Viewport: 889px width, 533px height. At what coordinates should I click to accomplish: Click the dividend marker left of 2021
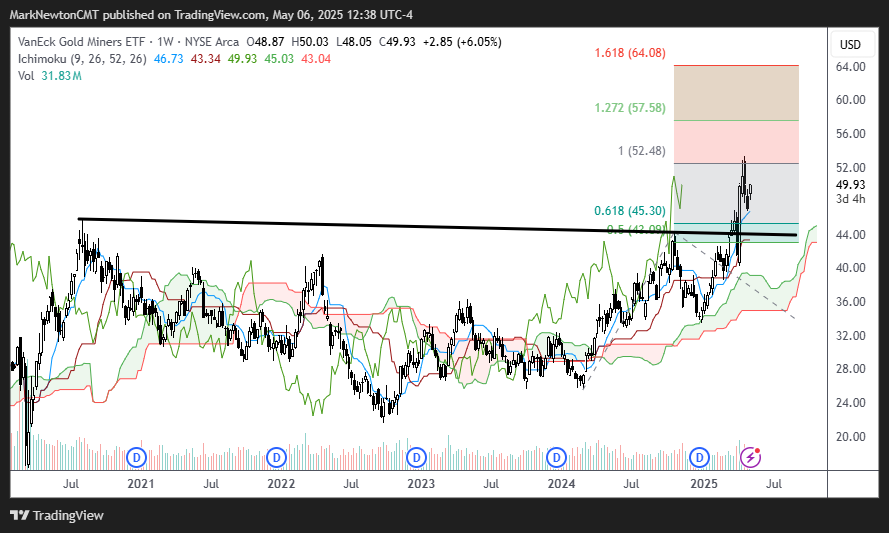point(137,457)
